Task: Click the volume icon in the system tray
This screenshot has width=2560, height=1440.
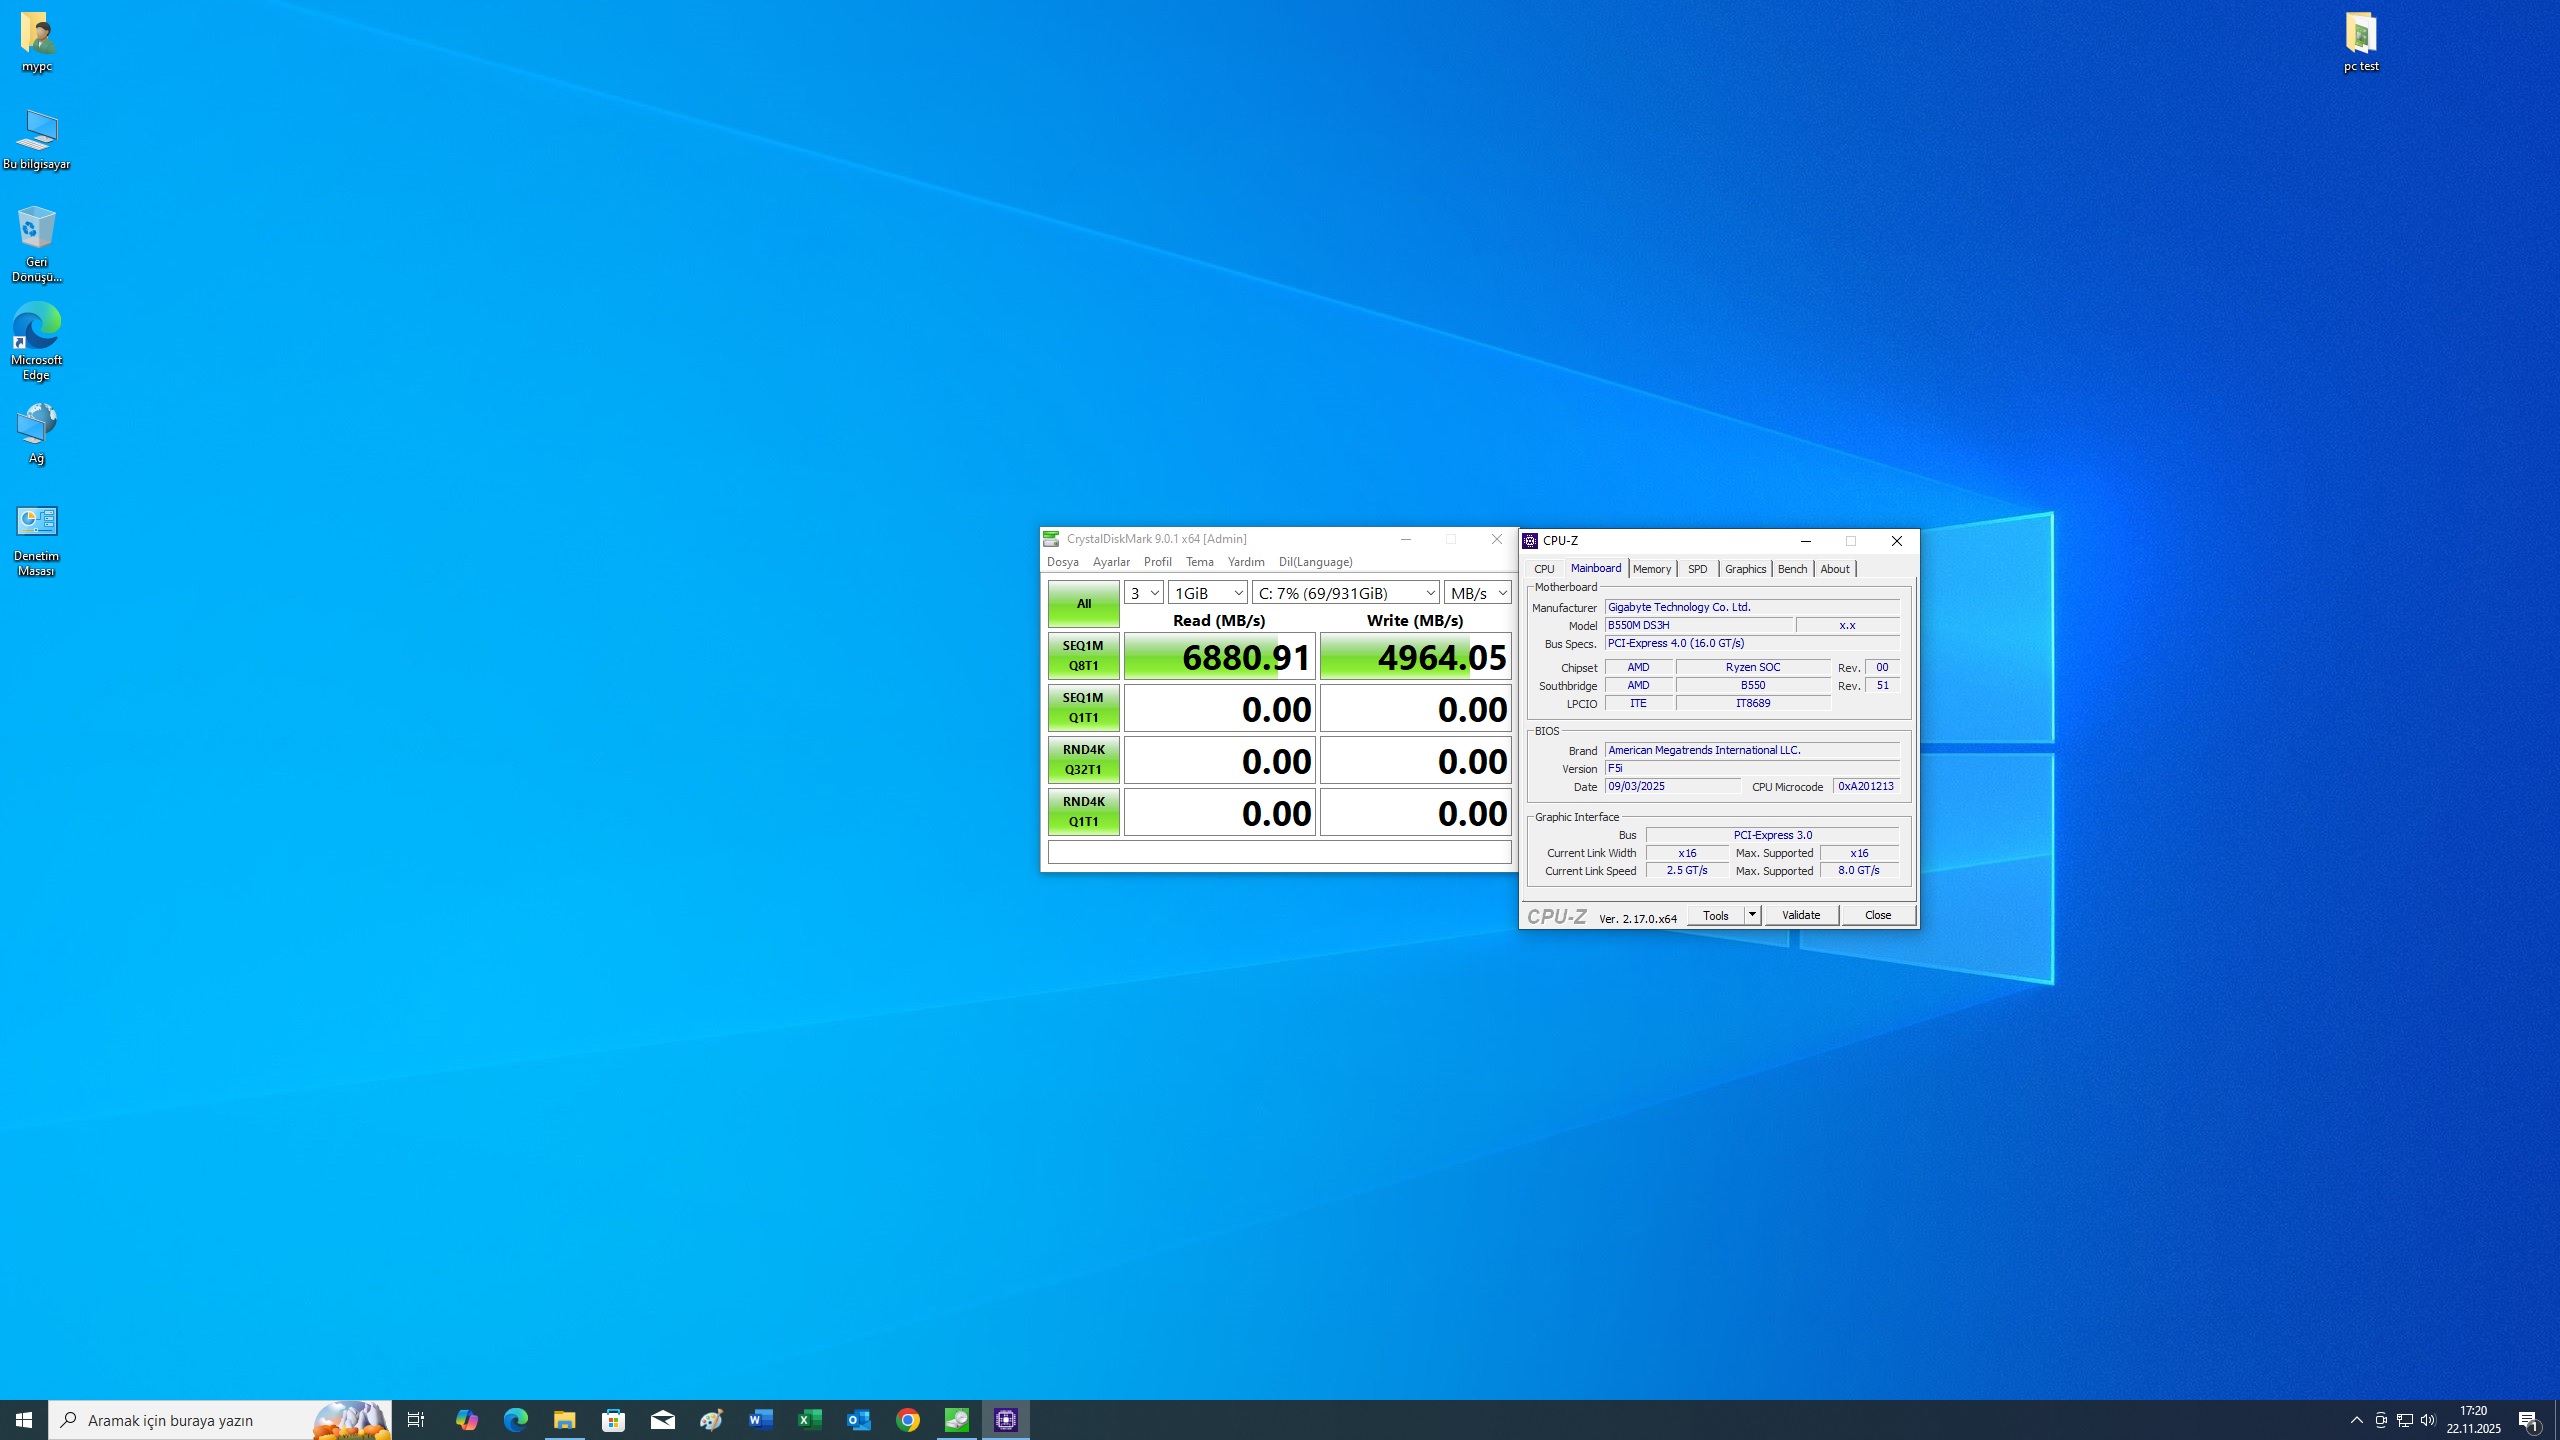Action: tap(2428, 1420)
